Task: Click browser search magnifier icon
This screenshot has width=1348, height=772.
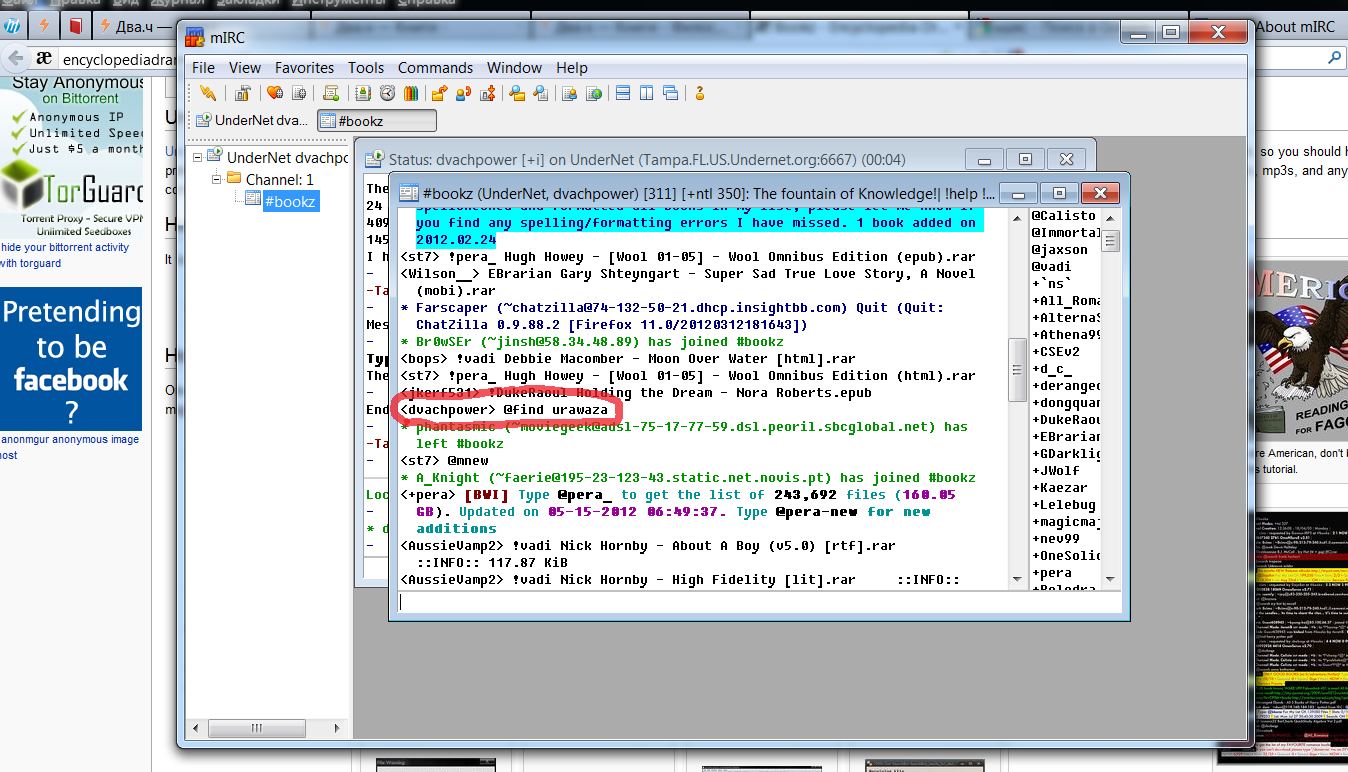Action: point(1334,59)
